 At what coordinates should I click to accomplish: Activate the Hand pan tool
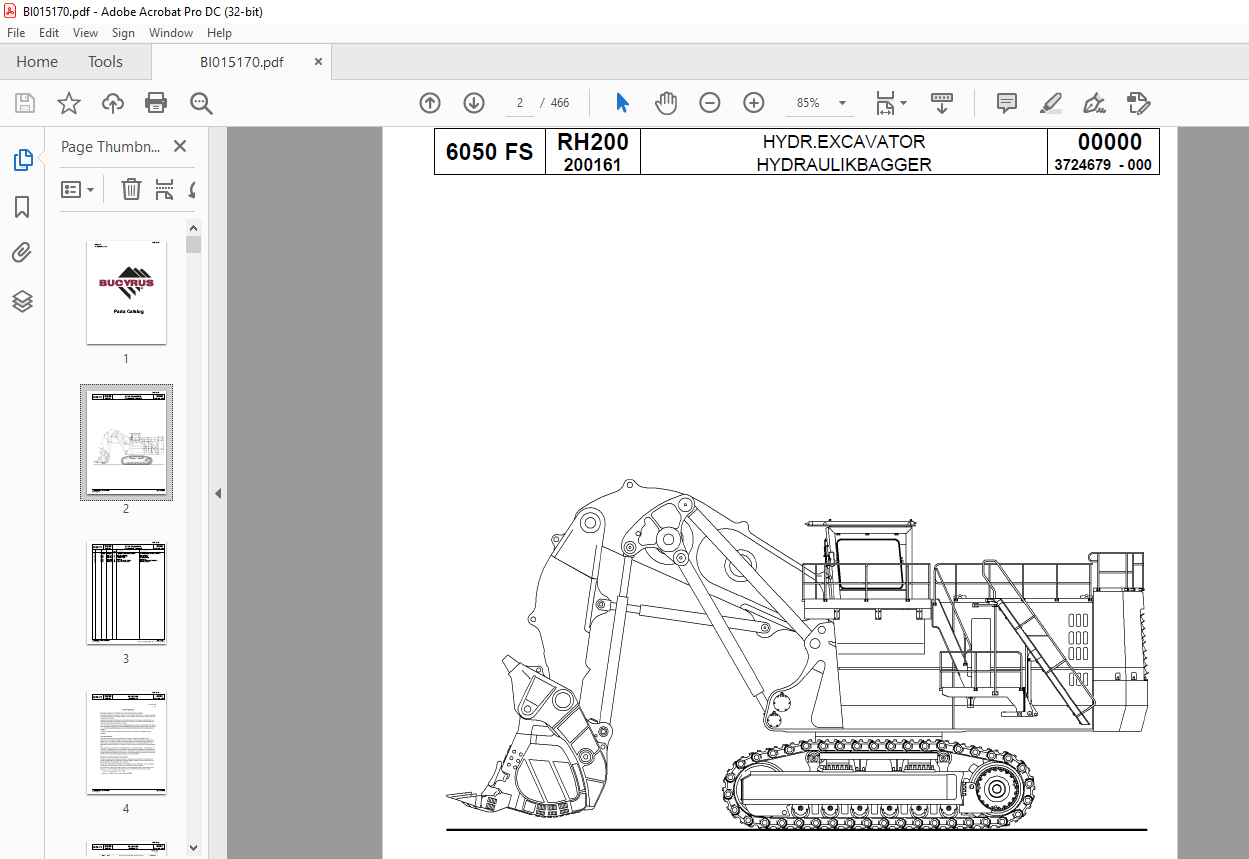(666, 103)
